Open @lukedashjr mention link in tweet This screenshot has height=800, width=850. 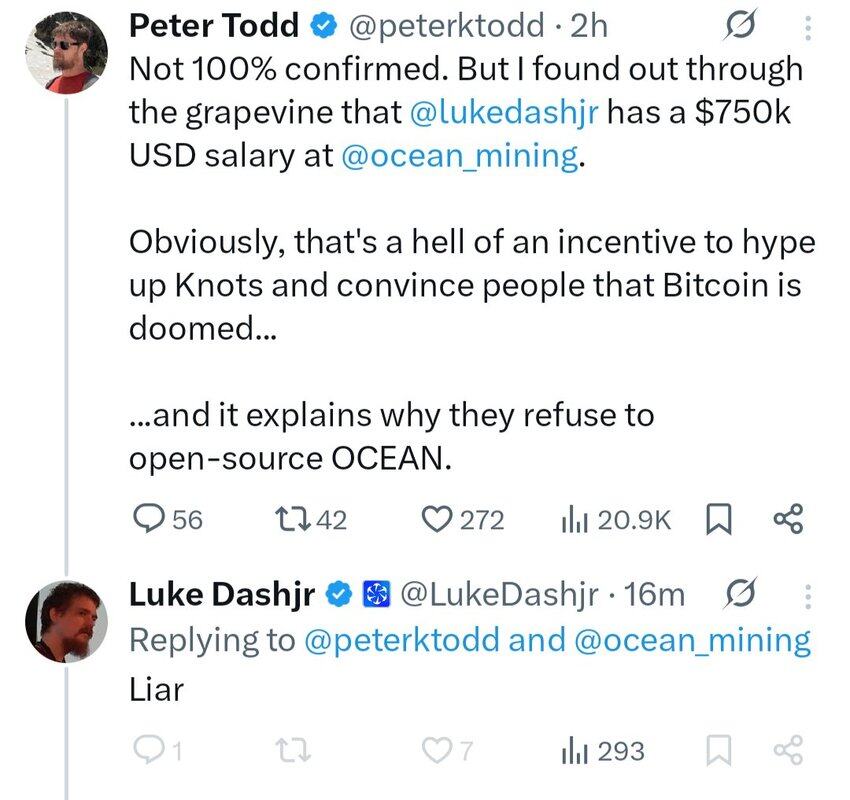point(504,112)
